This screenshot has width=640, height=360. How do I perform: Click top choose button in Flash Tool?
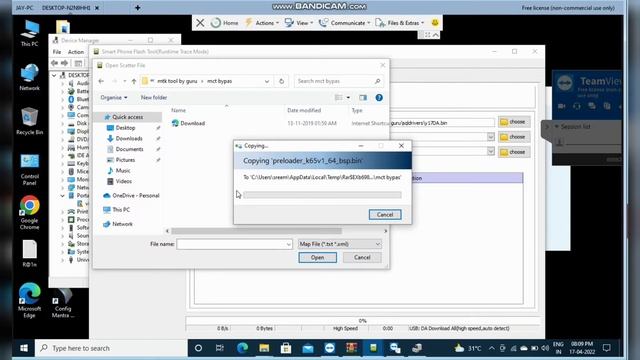(514, 122)
